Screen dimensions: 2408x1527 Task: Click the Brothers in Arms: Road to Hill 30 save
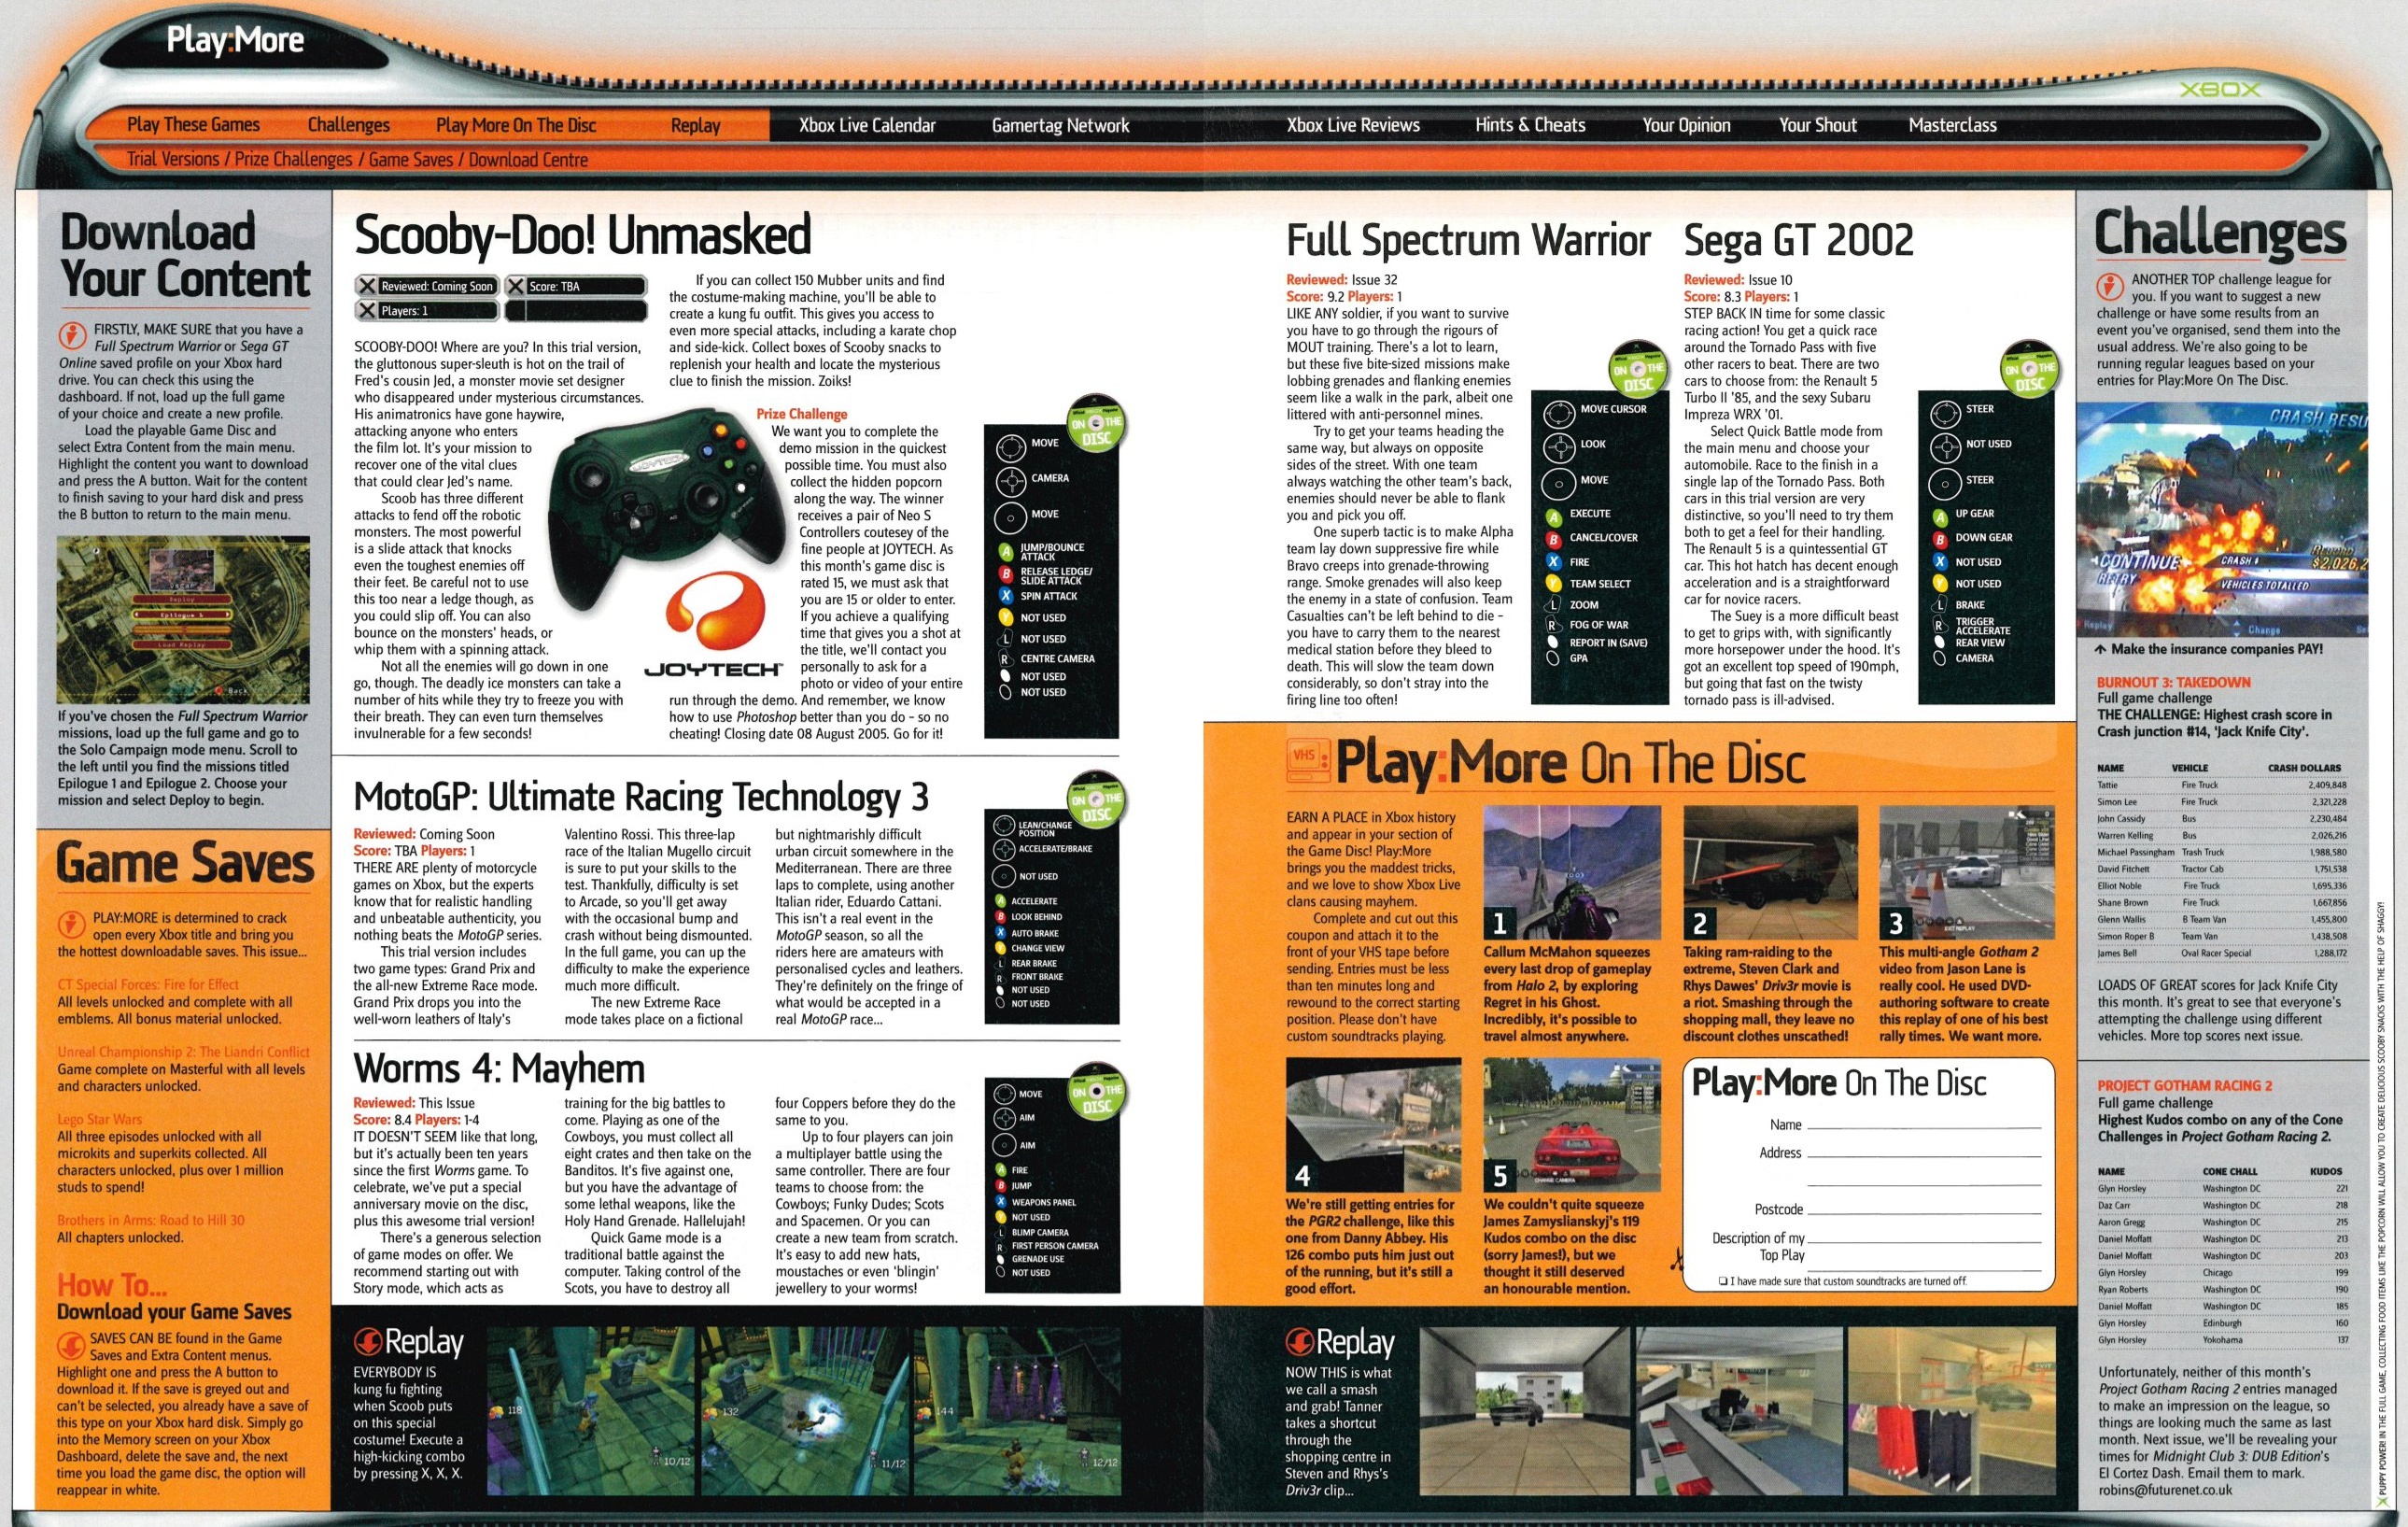[x=151, y=1220]
